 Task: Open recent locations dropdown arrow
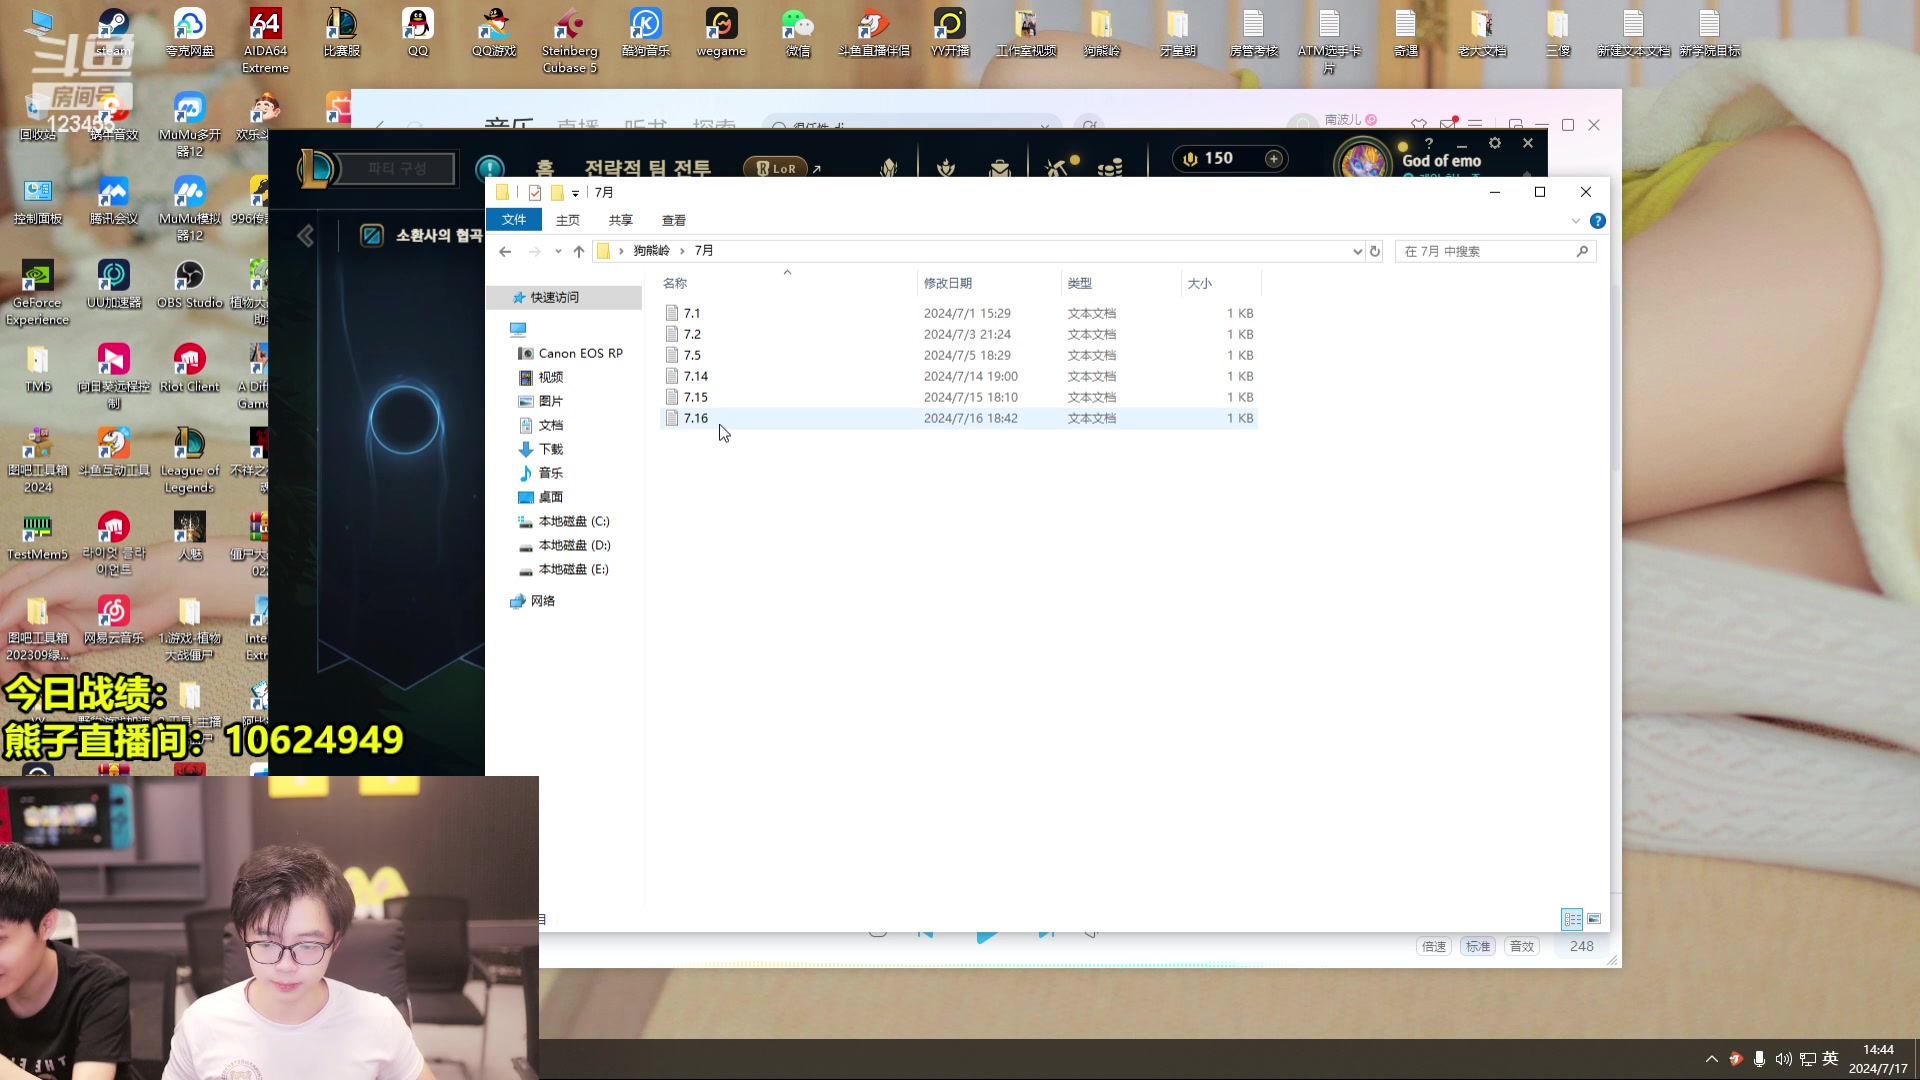[x=558, y=251]
